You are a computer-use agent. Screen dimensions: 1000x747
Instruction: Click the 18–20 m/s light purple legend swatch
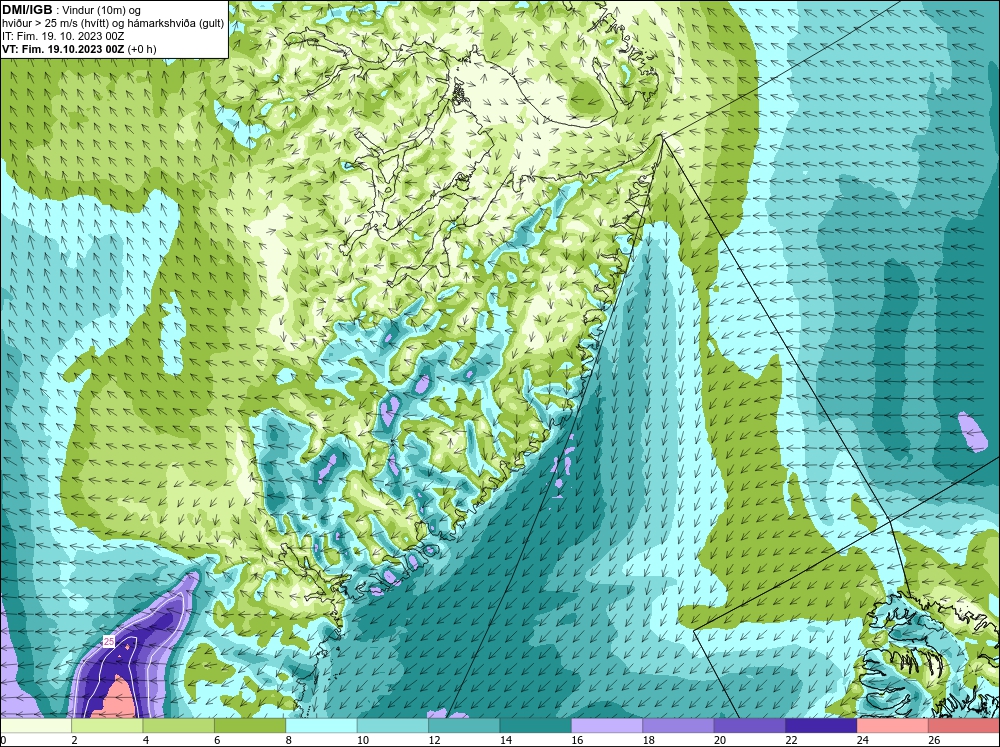pos(679,725)
